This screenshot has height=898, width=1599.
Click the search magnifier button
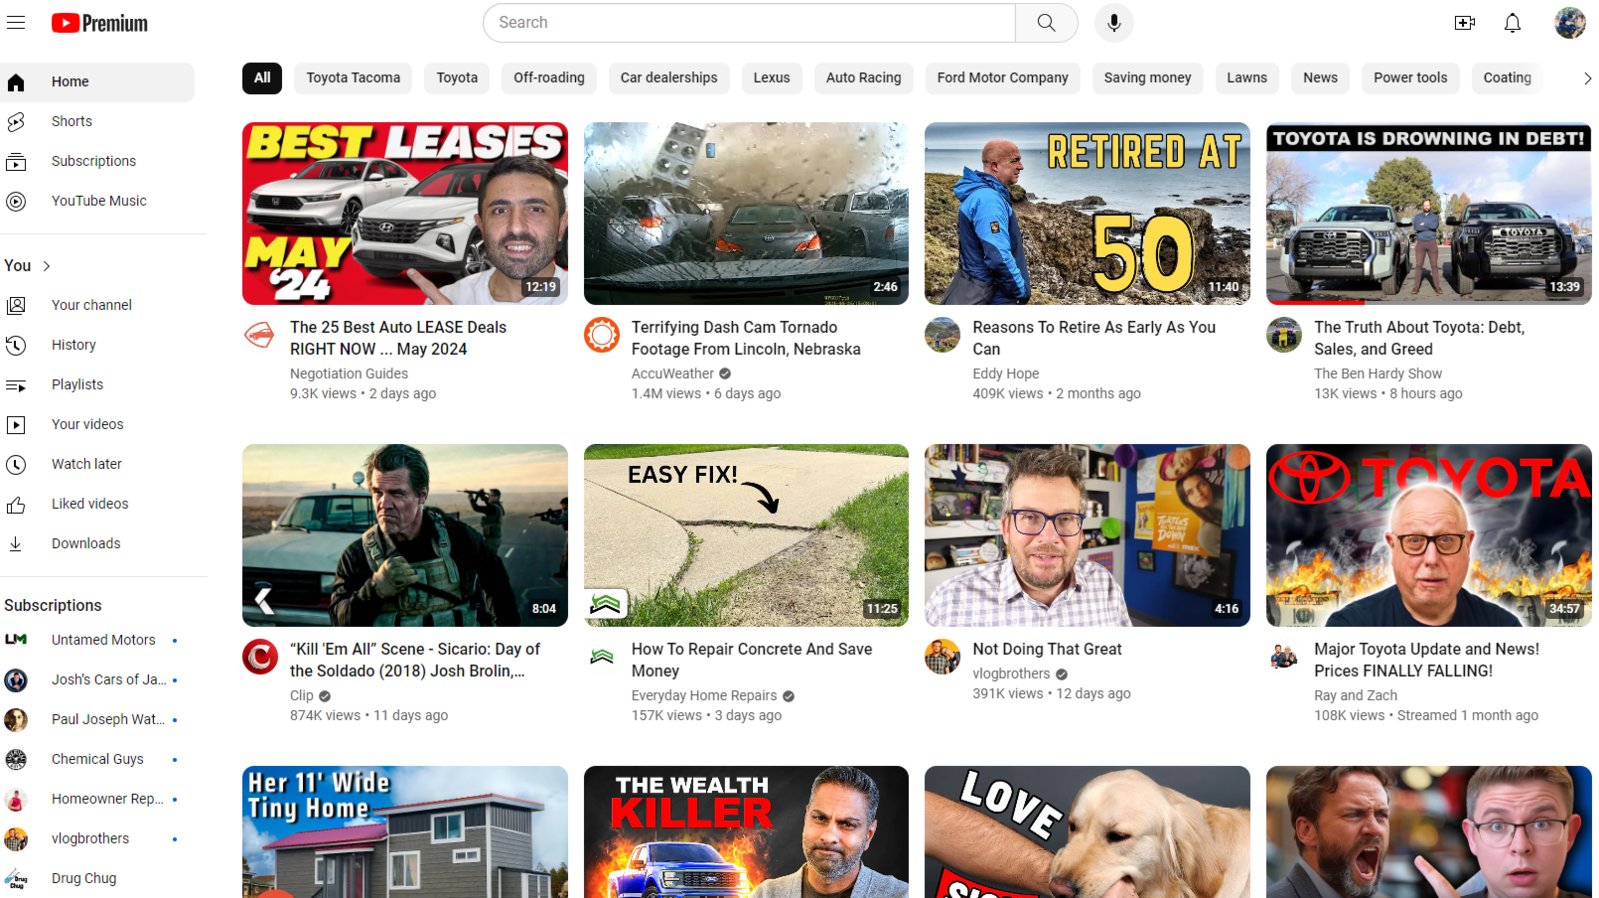tap(1046, 23)
